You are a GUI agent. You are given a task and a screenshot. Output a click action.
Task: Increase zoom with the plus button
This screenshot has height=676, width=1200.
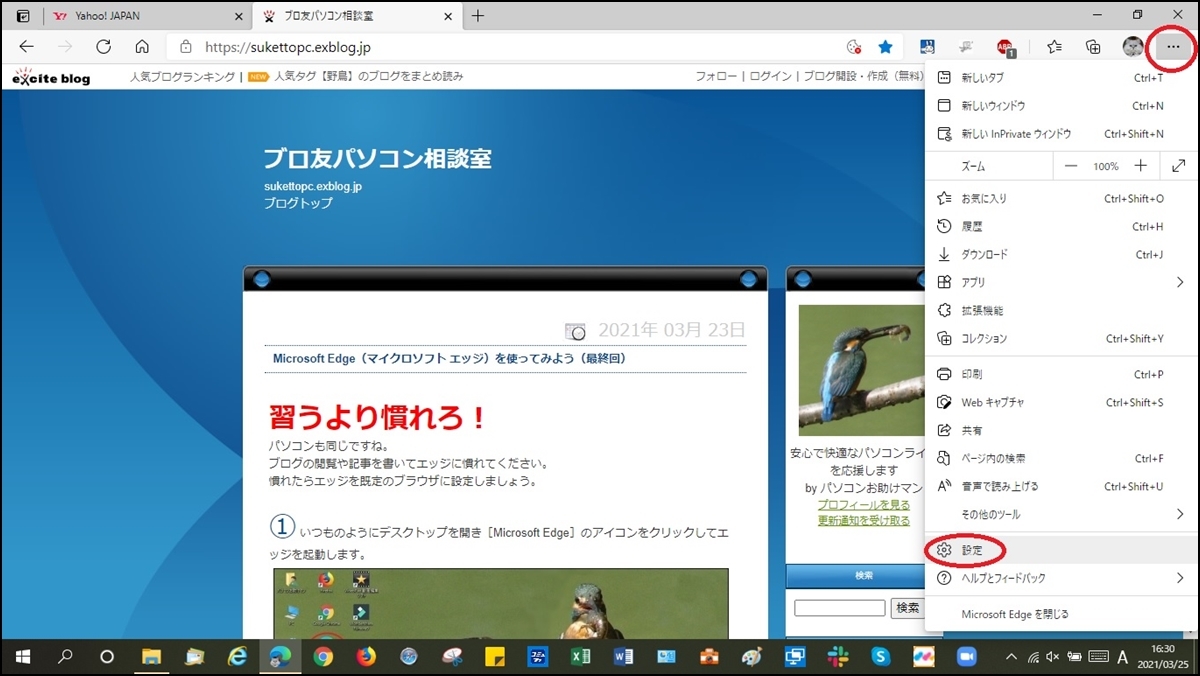tap(1140, 166)
